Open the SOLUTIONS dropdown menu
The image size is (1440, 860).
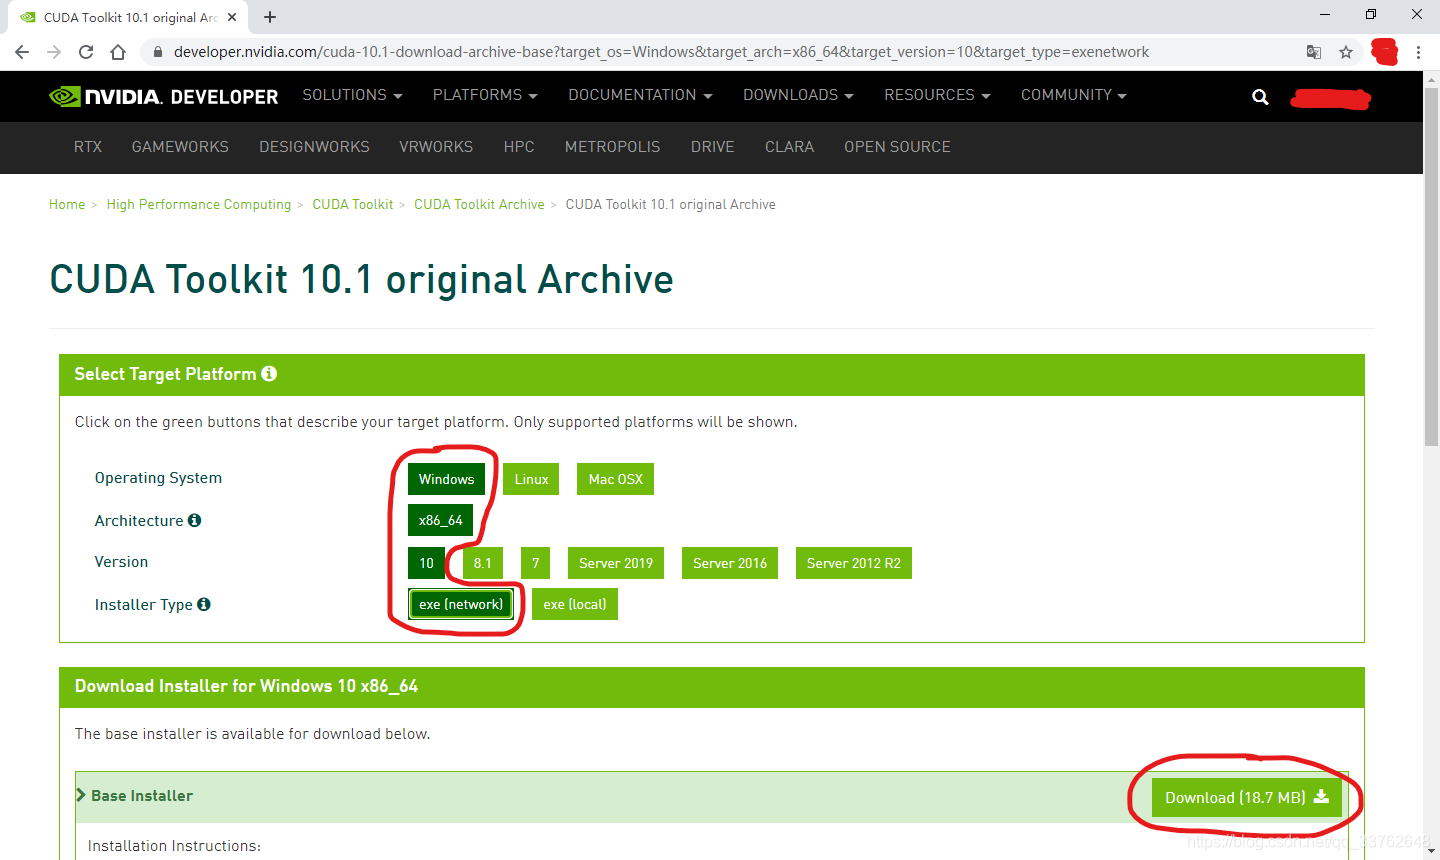(352, 95)
